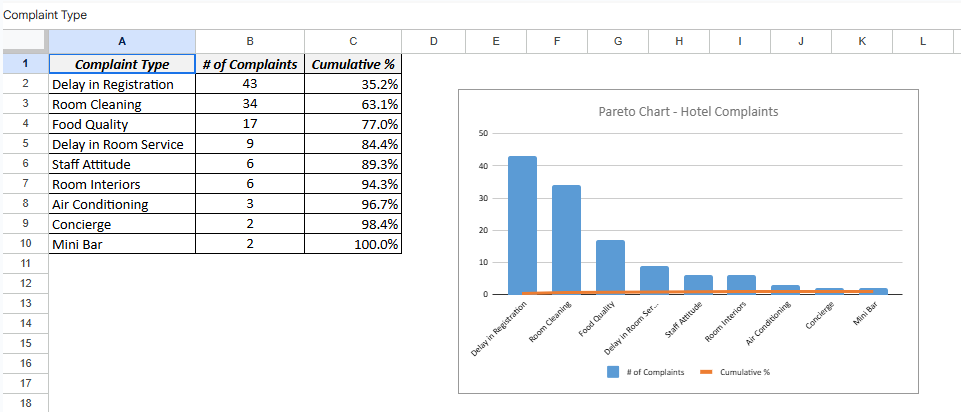This screenshot has width=961, height=412.
Task: Click the cell containing 34 complaints
Action: (x=250, y=104)
